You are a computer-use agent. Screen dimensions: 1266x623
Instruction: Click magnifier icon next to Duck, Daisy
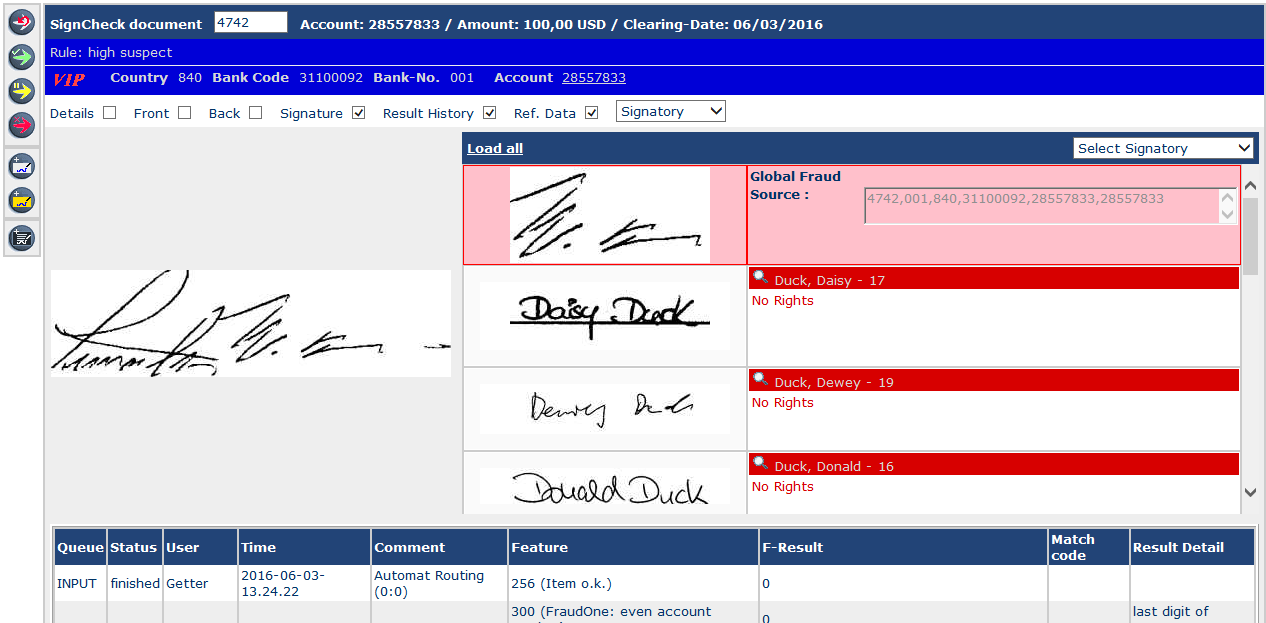[x=761, y=279]
